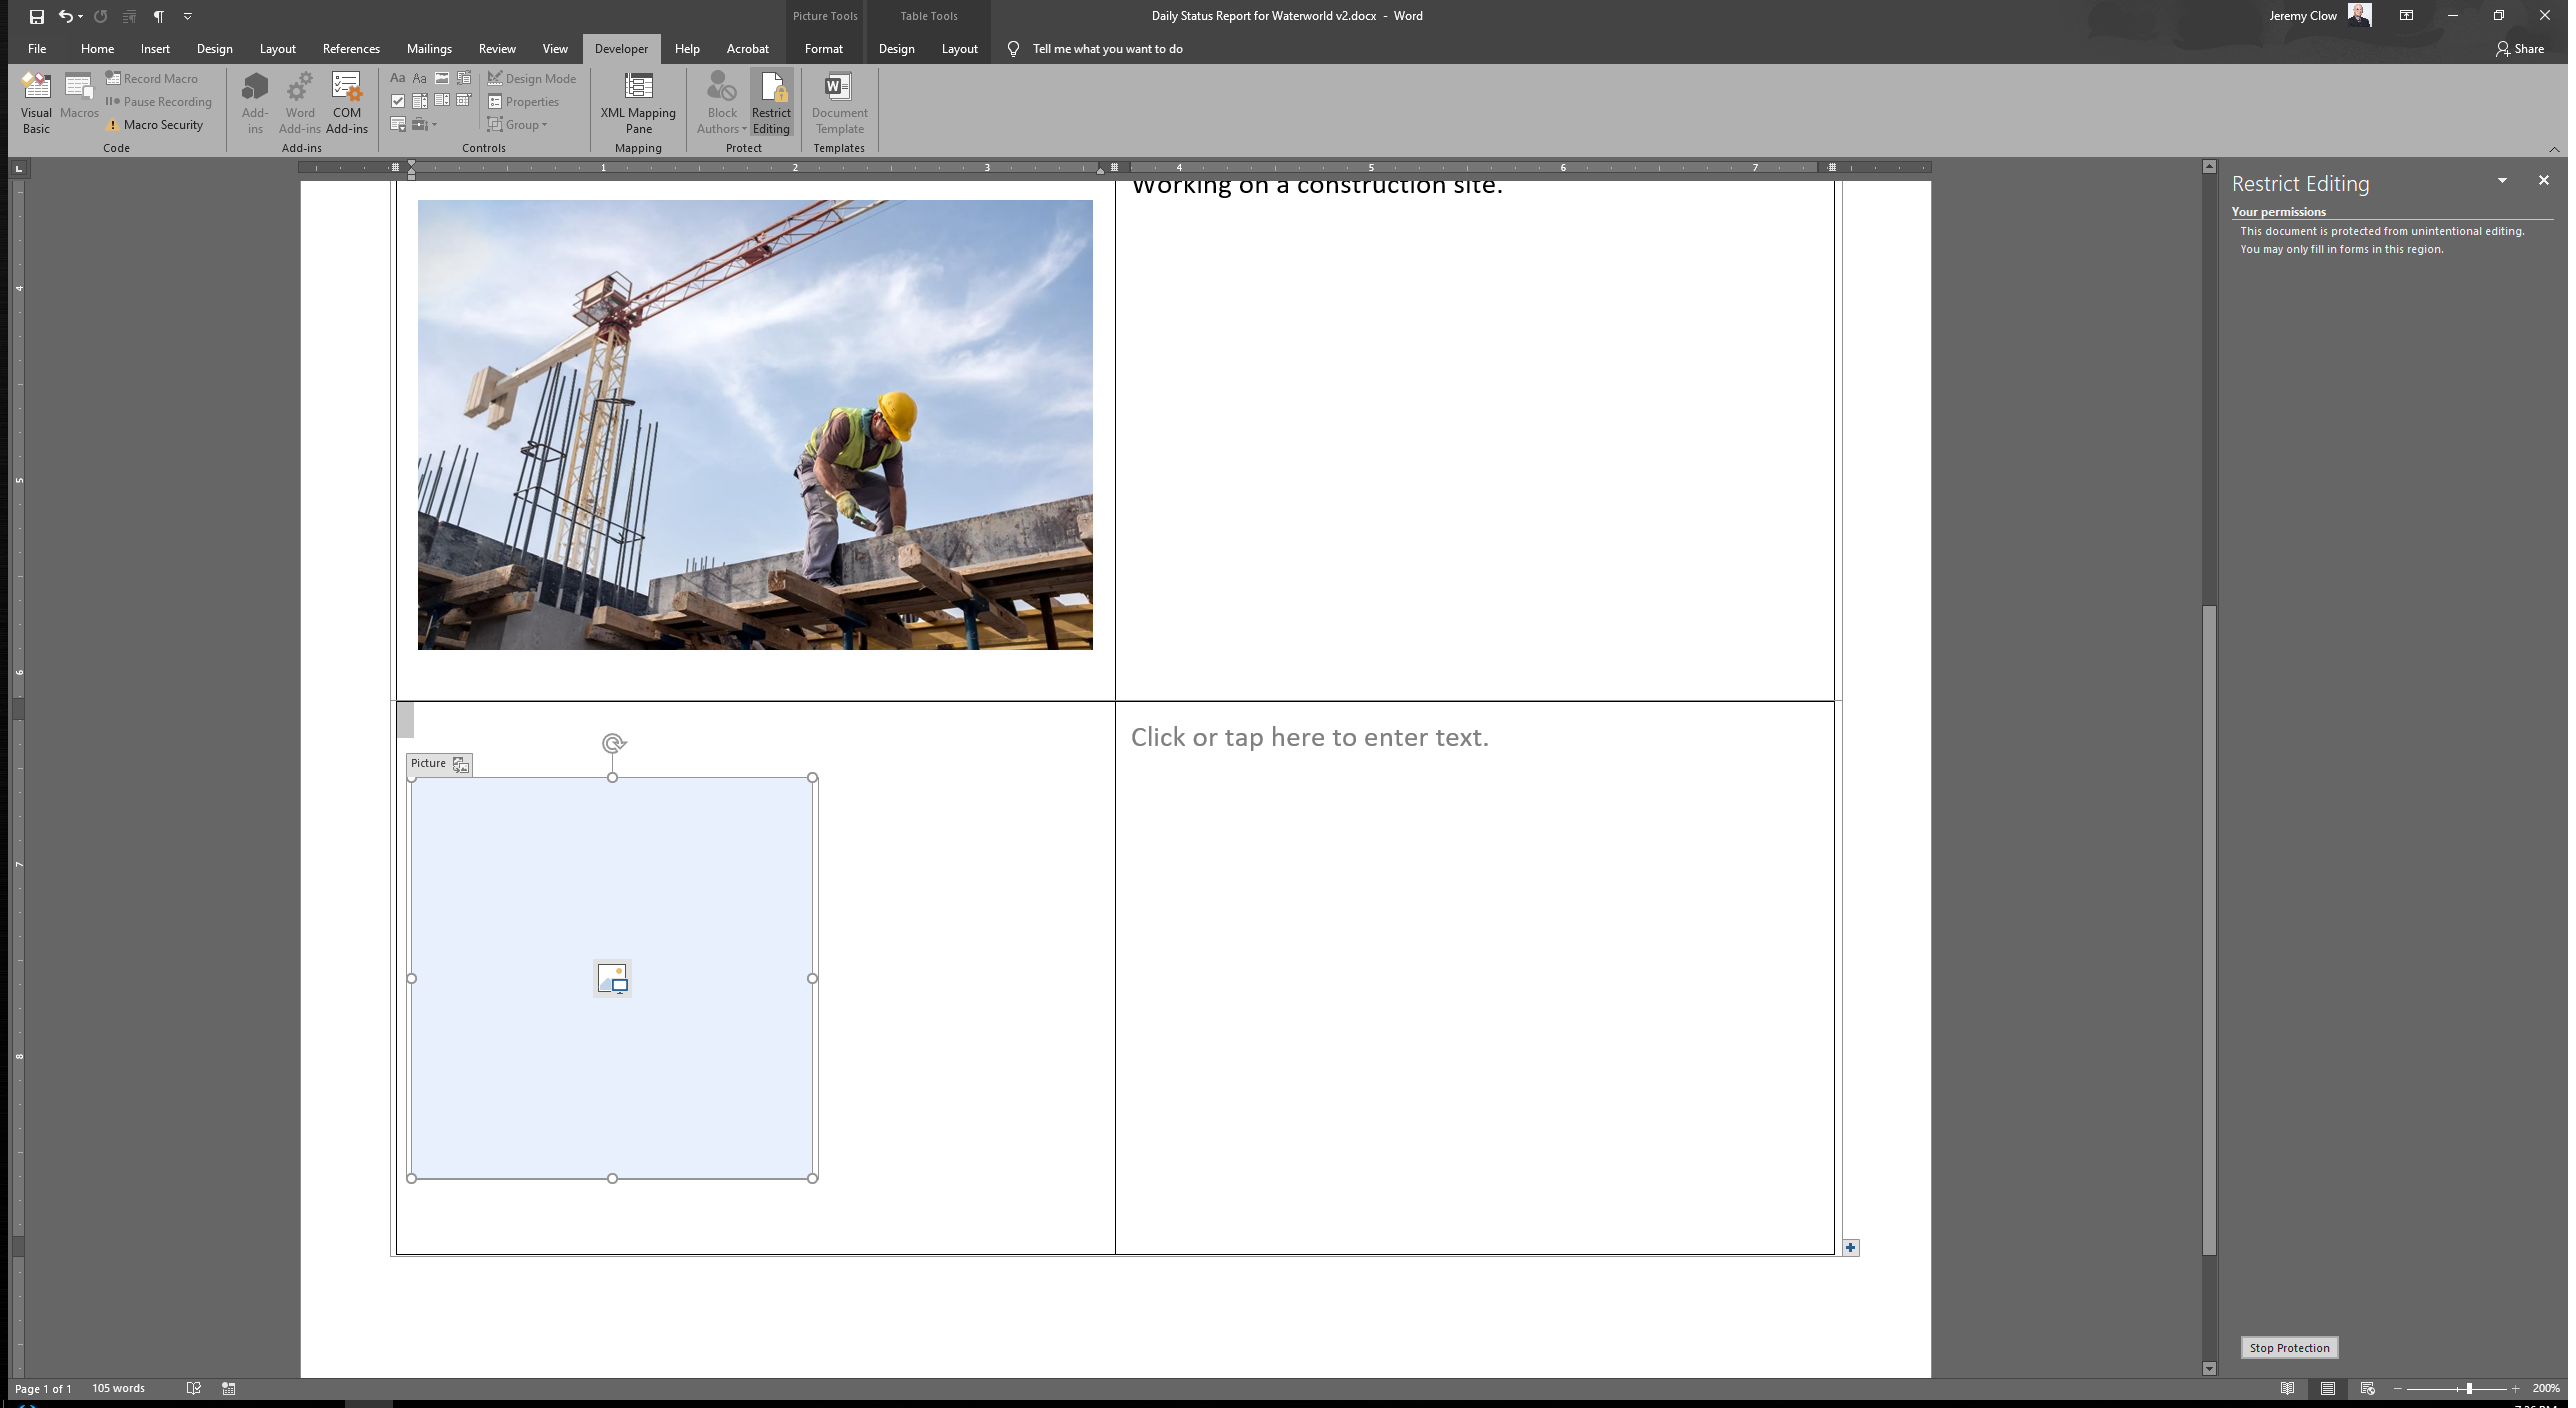Toggle the Restrict Editing pane

tap(771, 103)
